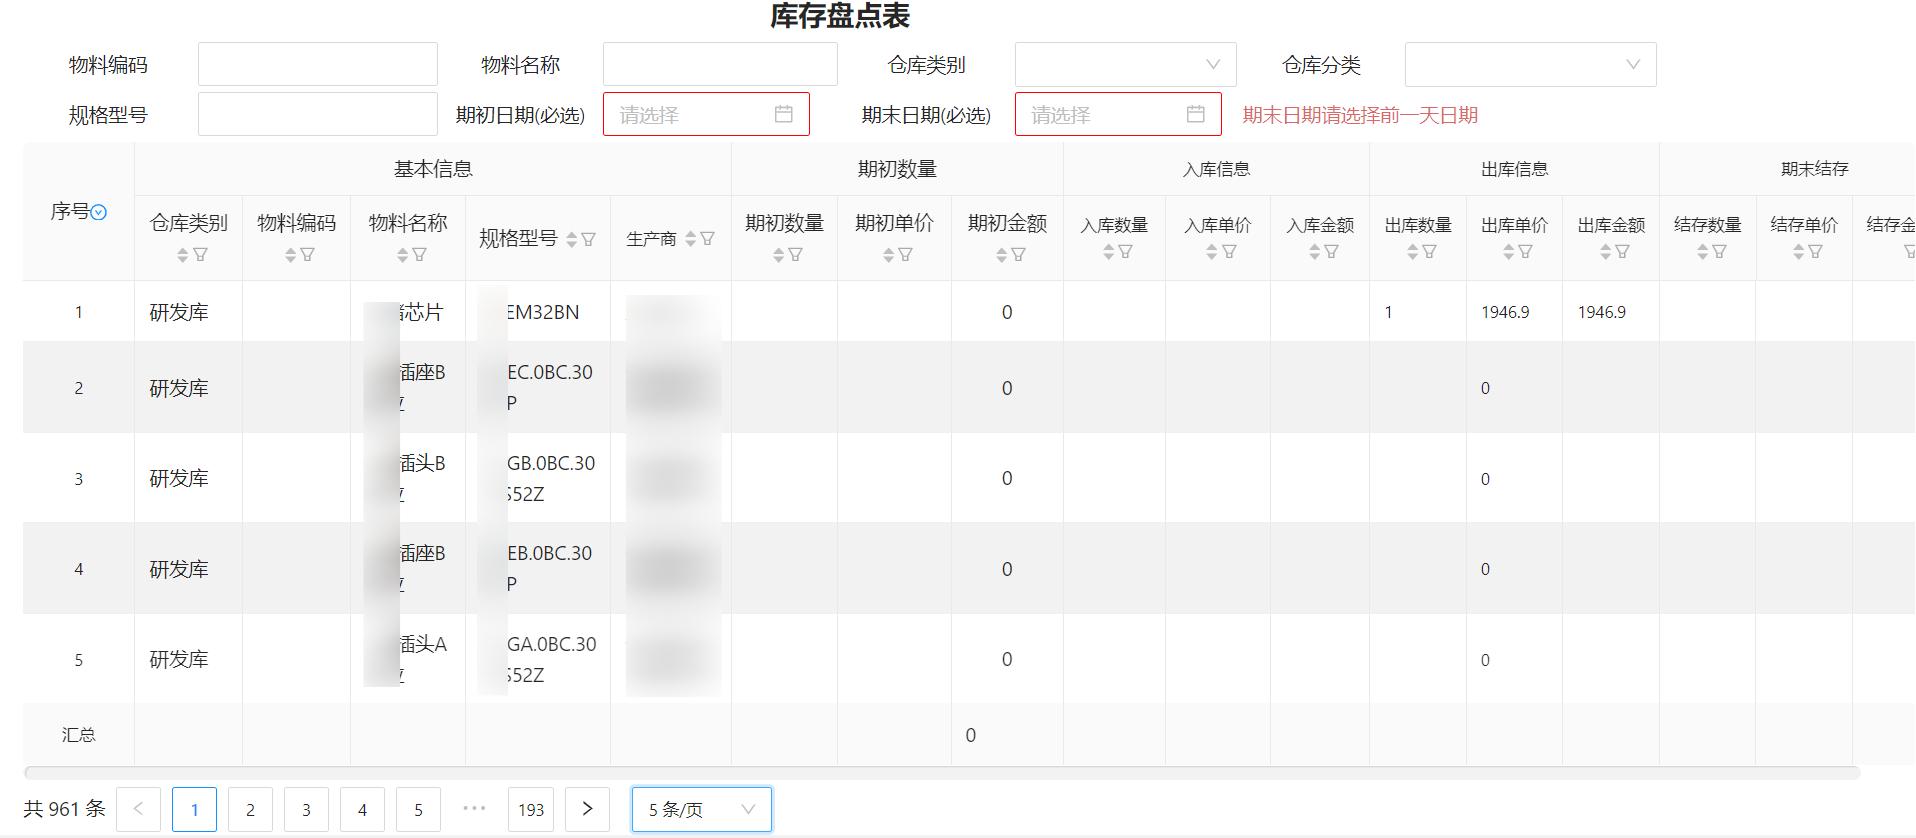Sort the 出库单价 column
Image resolution: width=1916 pixels, height=838 pixels.
pyautogui.click(x=1508, y=252)
